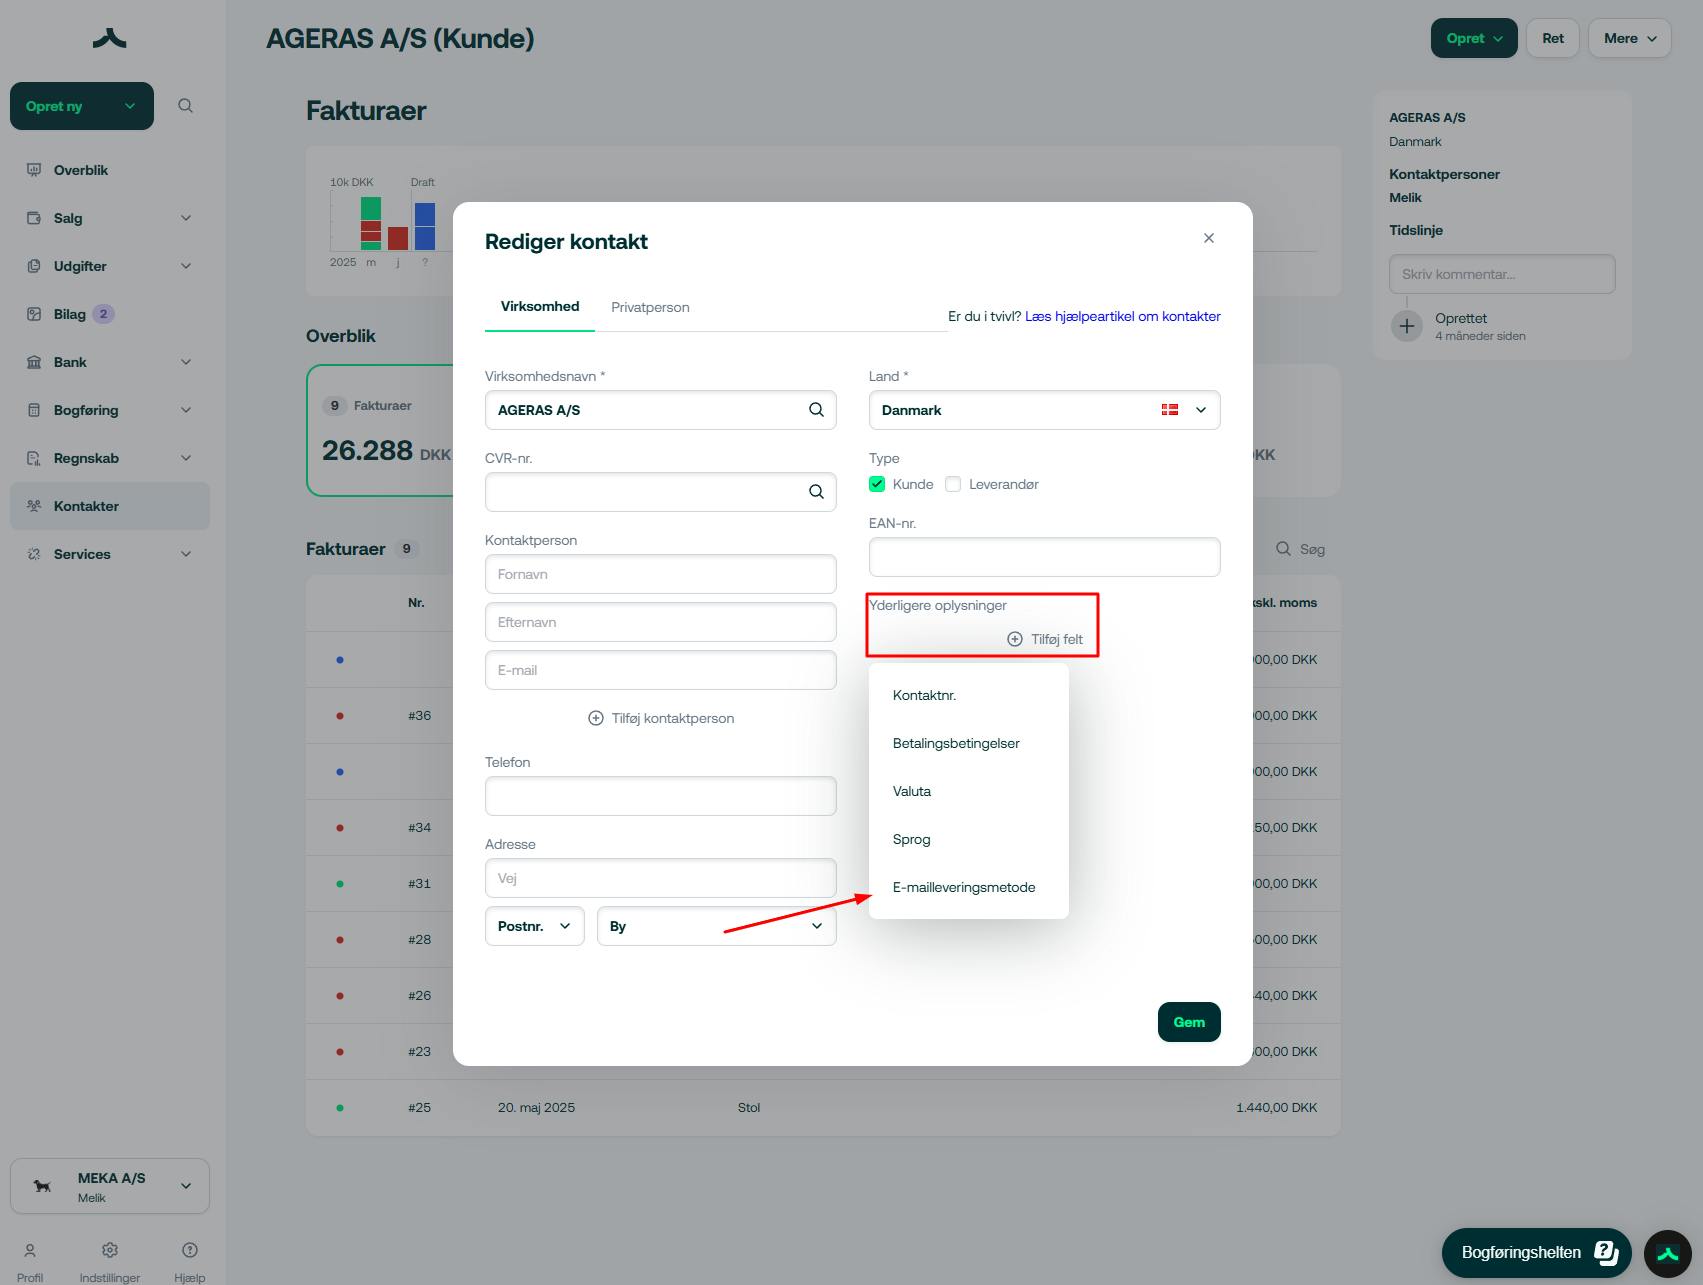Image resolution: width=1703 pixels, height=1285 pixels.
Task: Click the Tilføj felt link
Action: 1045,639
